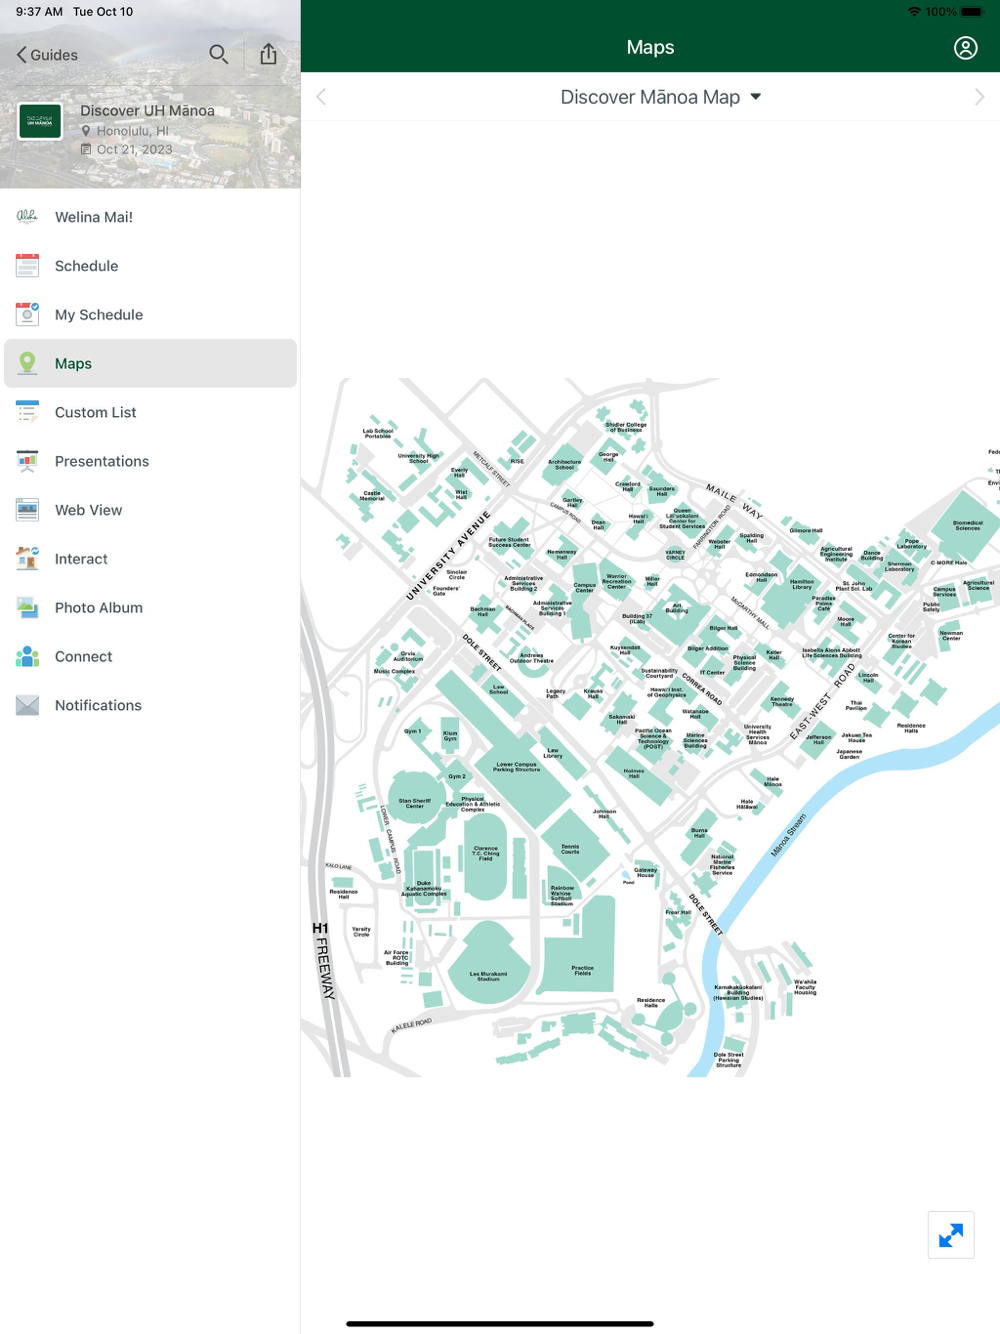Tap the Honolulu, HI location text
1000x1334 pixels.
pos(132,131)
